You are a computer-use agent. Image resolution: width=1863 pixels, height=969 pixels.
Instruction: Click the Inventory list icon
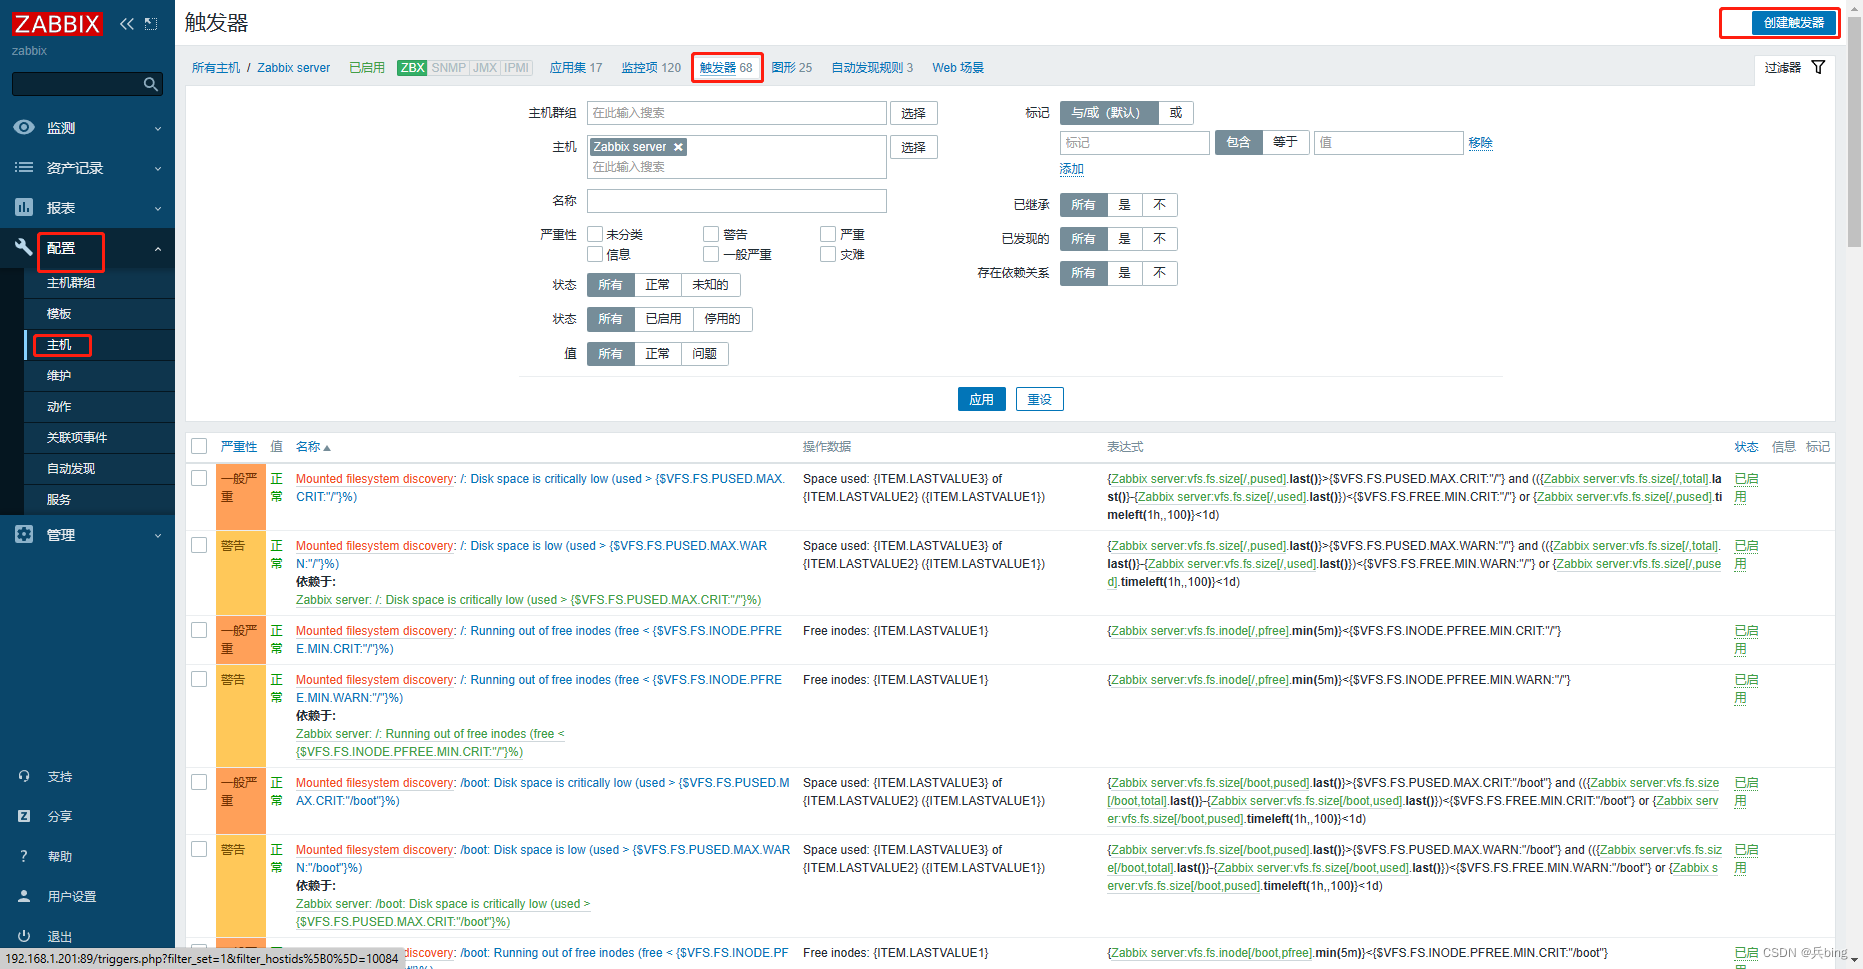click(x=24, y=167)
